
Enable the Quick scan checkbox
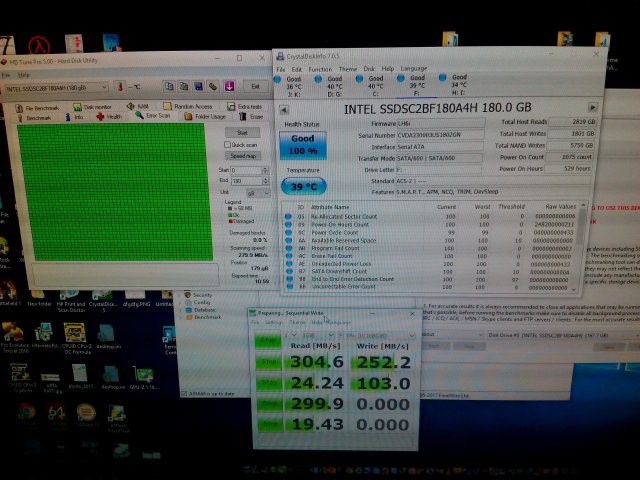tap(227, 144)
